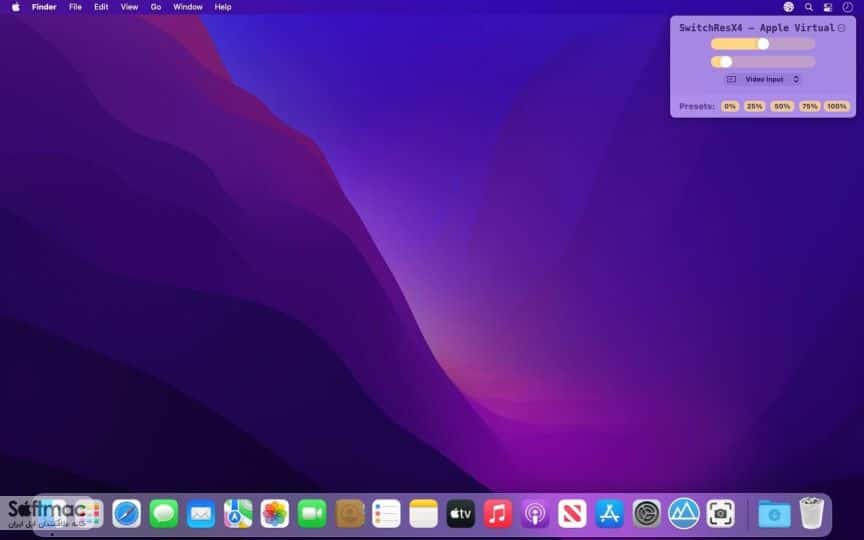Open the Mail app from the Dock
This screenshot has height=540, width=864.
(201, 514)
